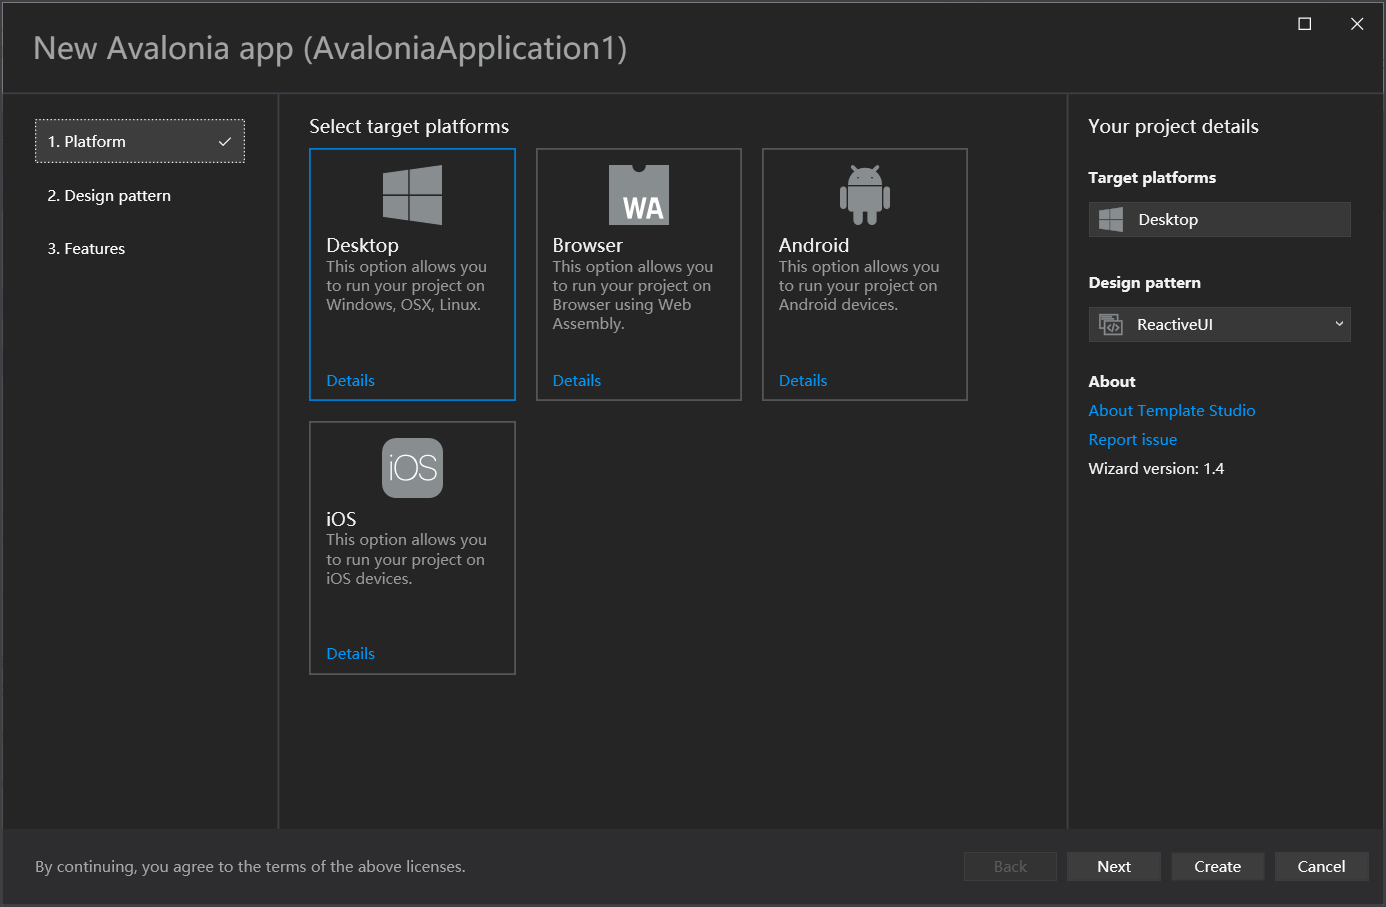Open Details link for Desktop platform
1386x907 pixels.
click(x=350, y=381)
